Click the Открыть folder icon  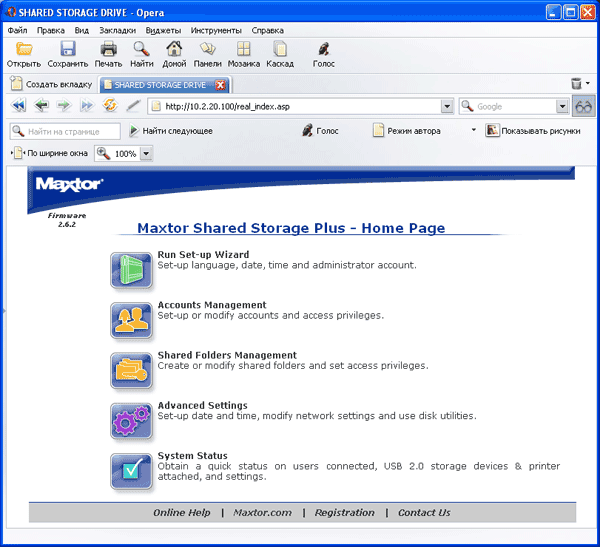coord(24,49)
